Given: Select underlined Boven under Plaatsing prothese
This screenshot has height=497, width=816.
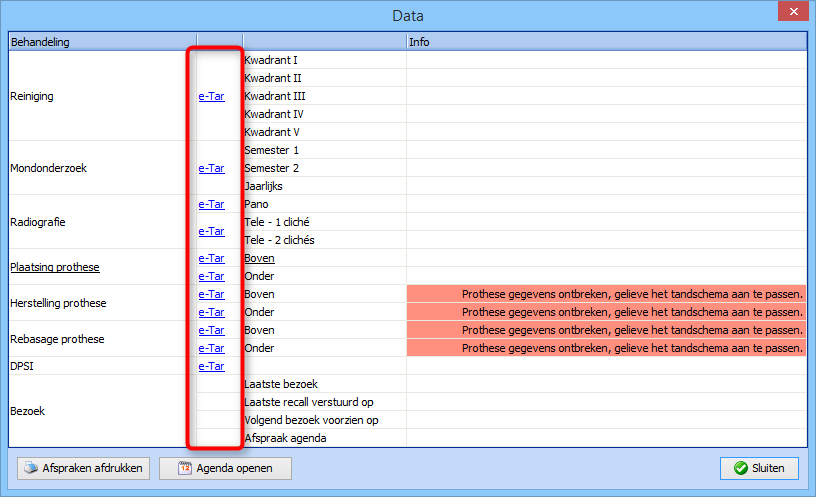Looking at the screenshot, I should tap(259, 258).
